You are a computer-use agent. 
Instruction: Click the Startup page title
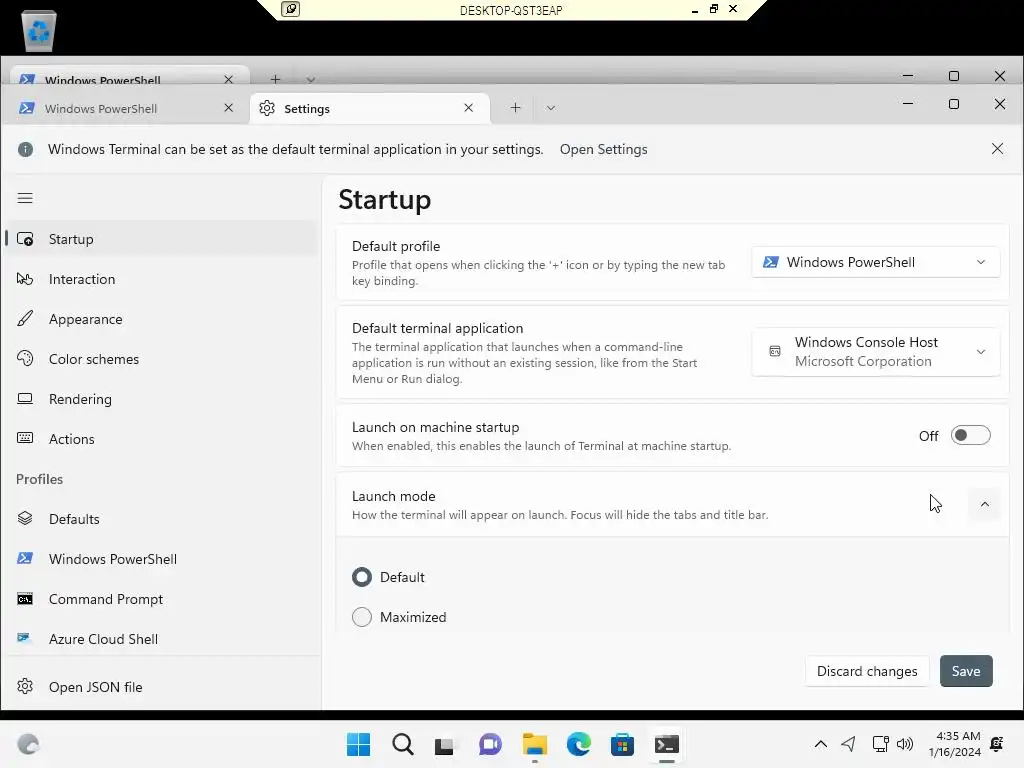pyautogui.click(x=385, y=200)
